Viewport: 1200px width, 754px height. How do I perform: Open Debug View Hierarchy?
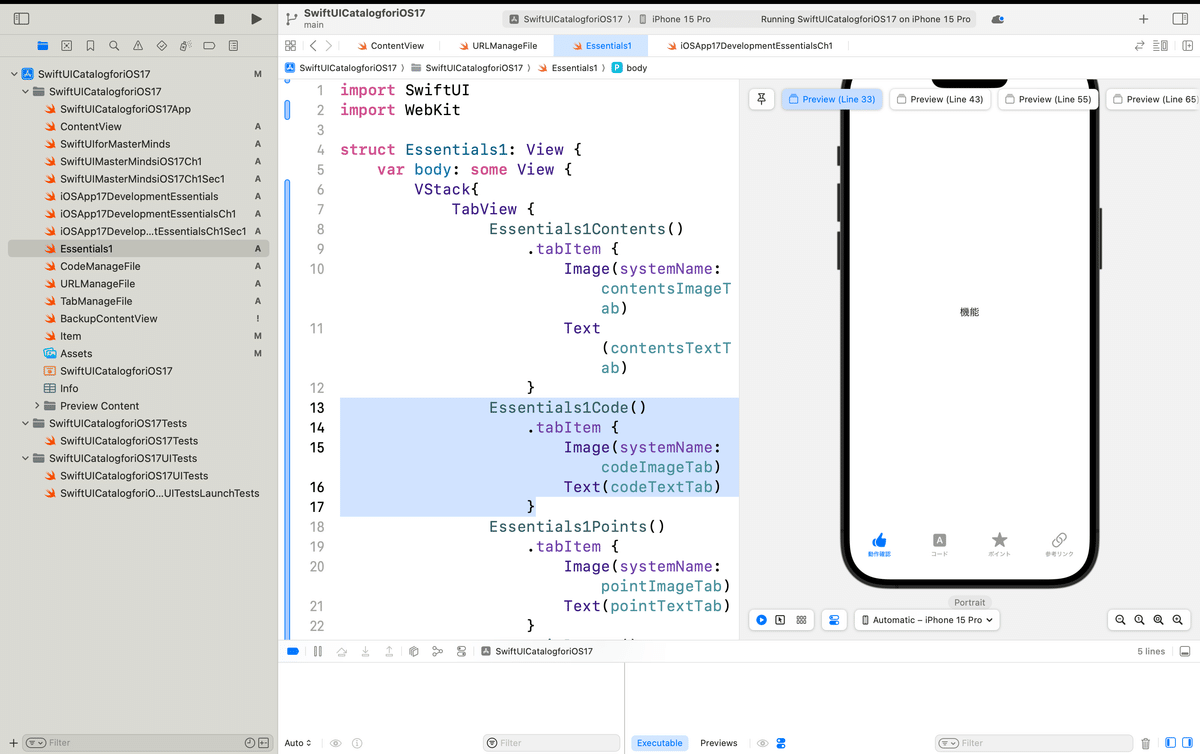pos(414,651)
